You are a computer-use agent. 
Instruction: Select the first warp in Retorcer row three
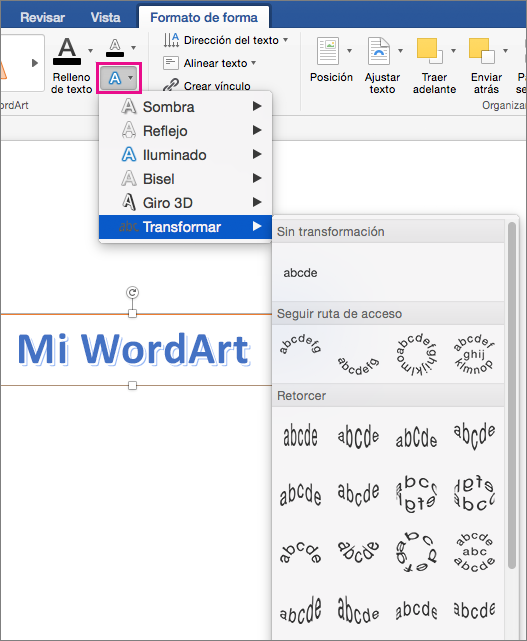(301, 552)
